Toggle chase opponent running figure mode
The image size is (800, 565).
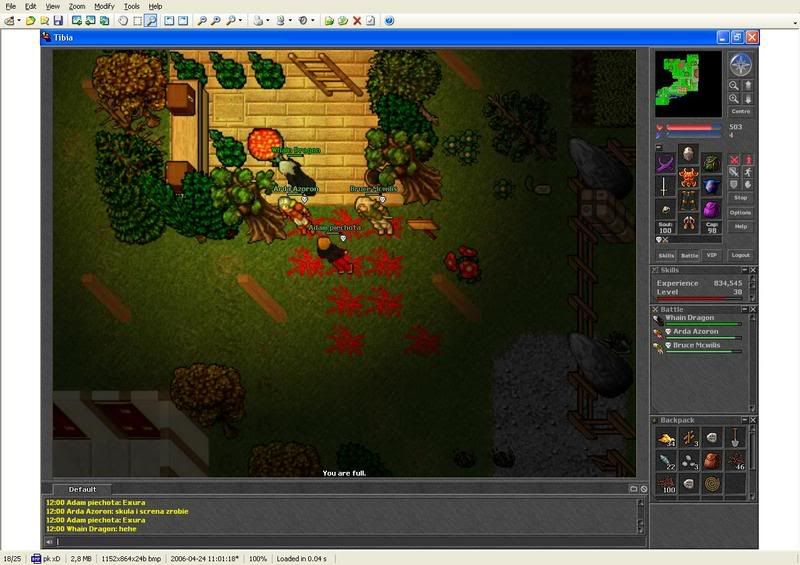coord(748,172)
